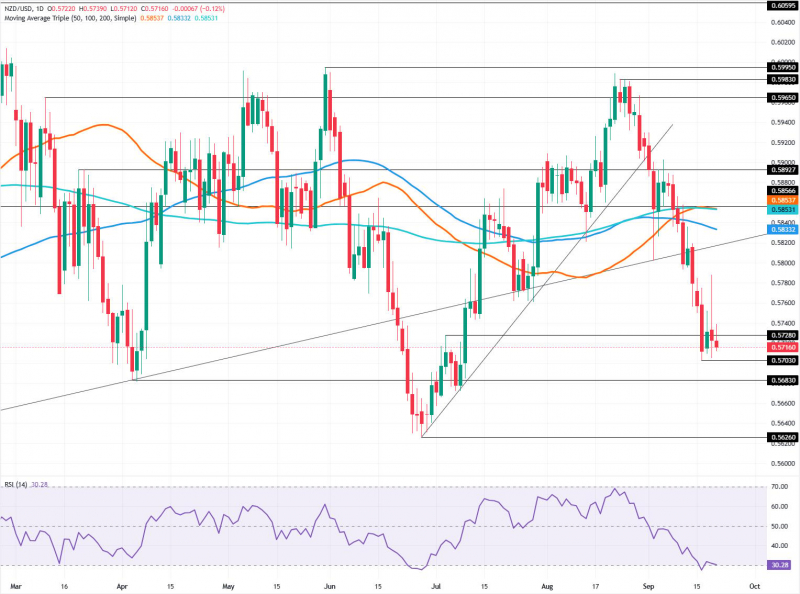Click the RSI 50.00 axis label
The width and height of the screenshot is (800, 594).
779,527
